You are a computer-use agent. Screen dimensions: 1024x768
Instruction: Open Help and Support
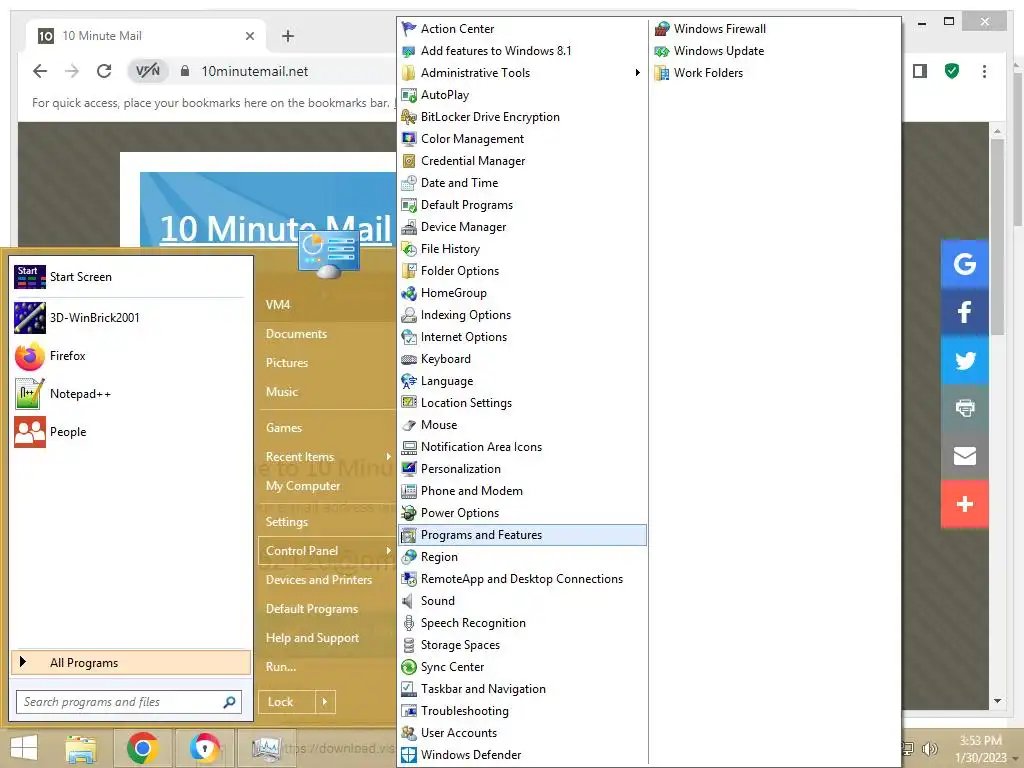pos(312,638)
